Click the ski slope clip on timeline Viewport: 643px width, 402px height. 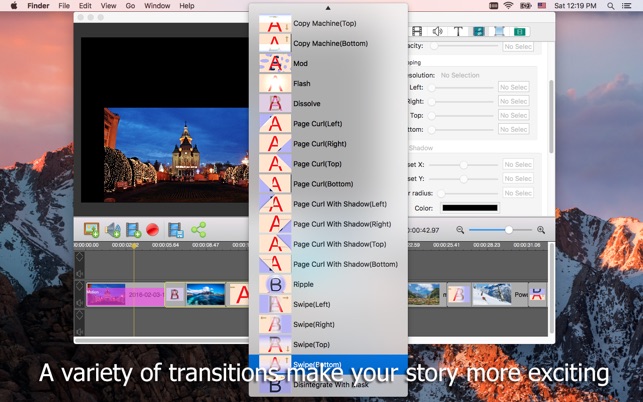492,294
